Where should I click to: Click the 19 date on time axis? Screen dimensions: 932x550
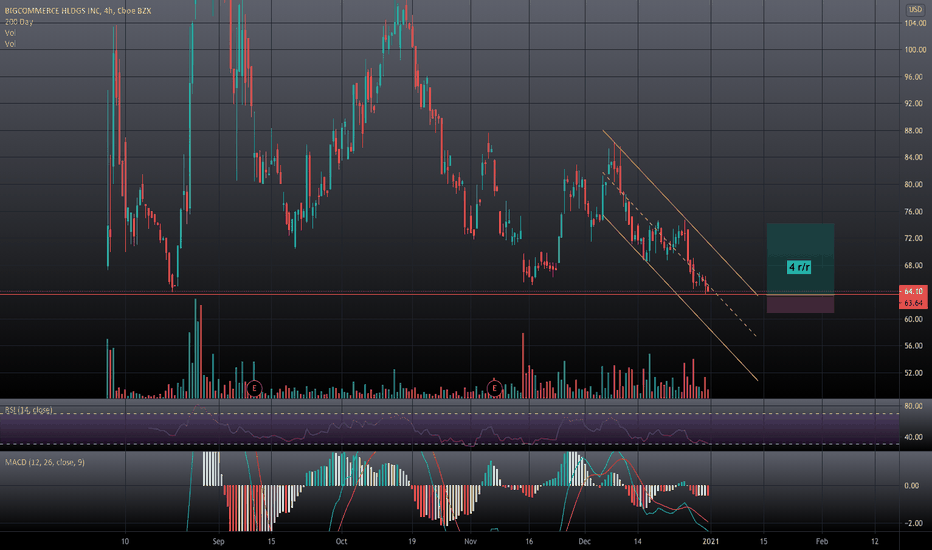pos(412,542)
